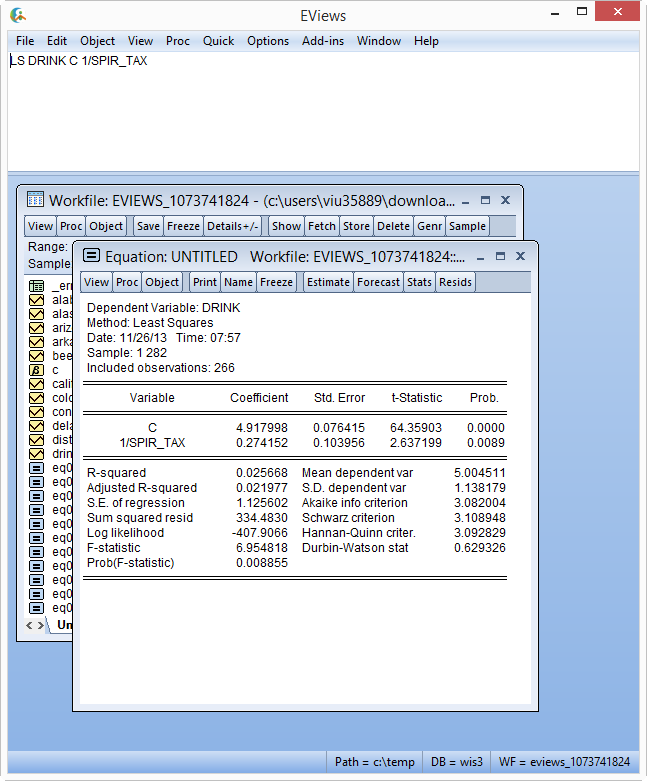Image resolution: width=647 pixels, height=781 pixels.
Task: Click the Estimate button in equation toolbar
Action: click(x=328, y=282)
